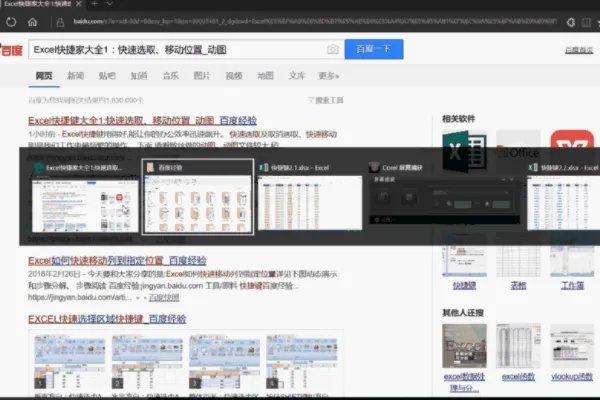This screenshot has width=600, height=400.
Task: Open result Excel如何快速移动列到指定位置
Action: (x=117, y=261)
